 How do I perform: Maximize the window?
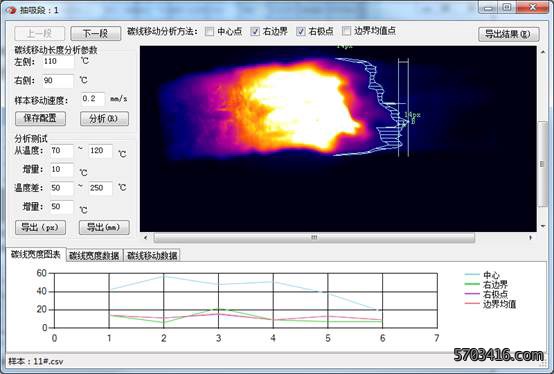click(507, 8)
